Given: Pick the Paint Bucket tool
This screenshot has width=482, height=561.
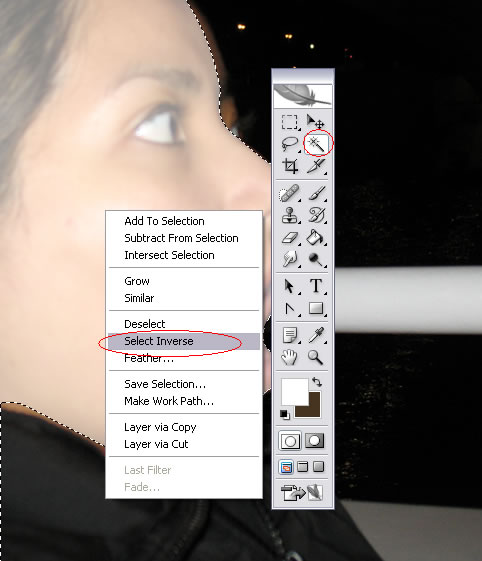Looking at the screenshot, I should click(316, 237).
